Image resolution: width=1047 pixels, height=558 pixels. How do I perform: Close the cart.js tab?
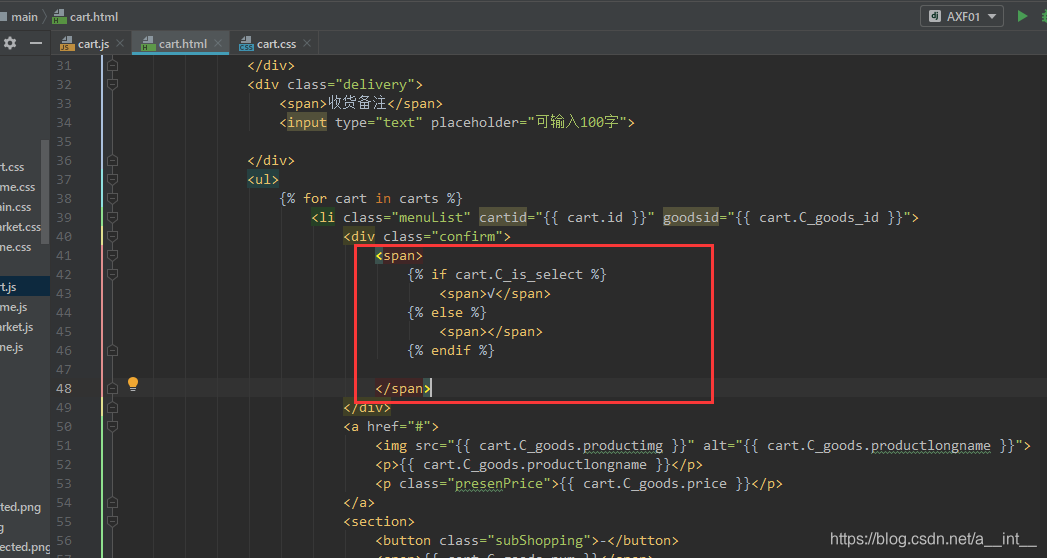[120, 43]
